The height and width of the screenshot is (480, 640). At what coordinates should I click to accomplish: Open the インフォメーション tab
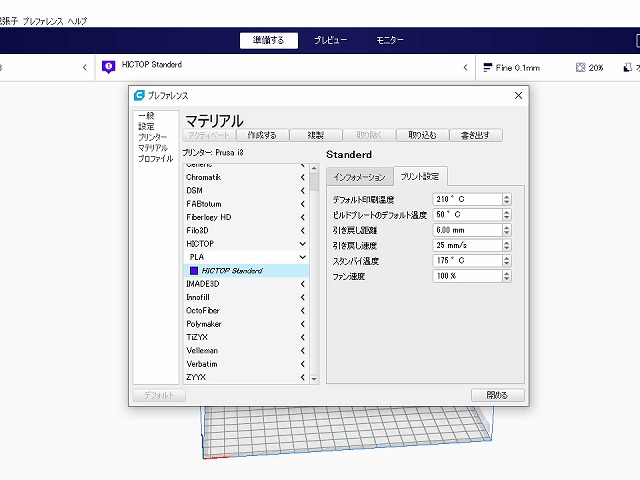pyautogui.click(x=360, y=177)
